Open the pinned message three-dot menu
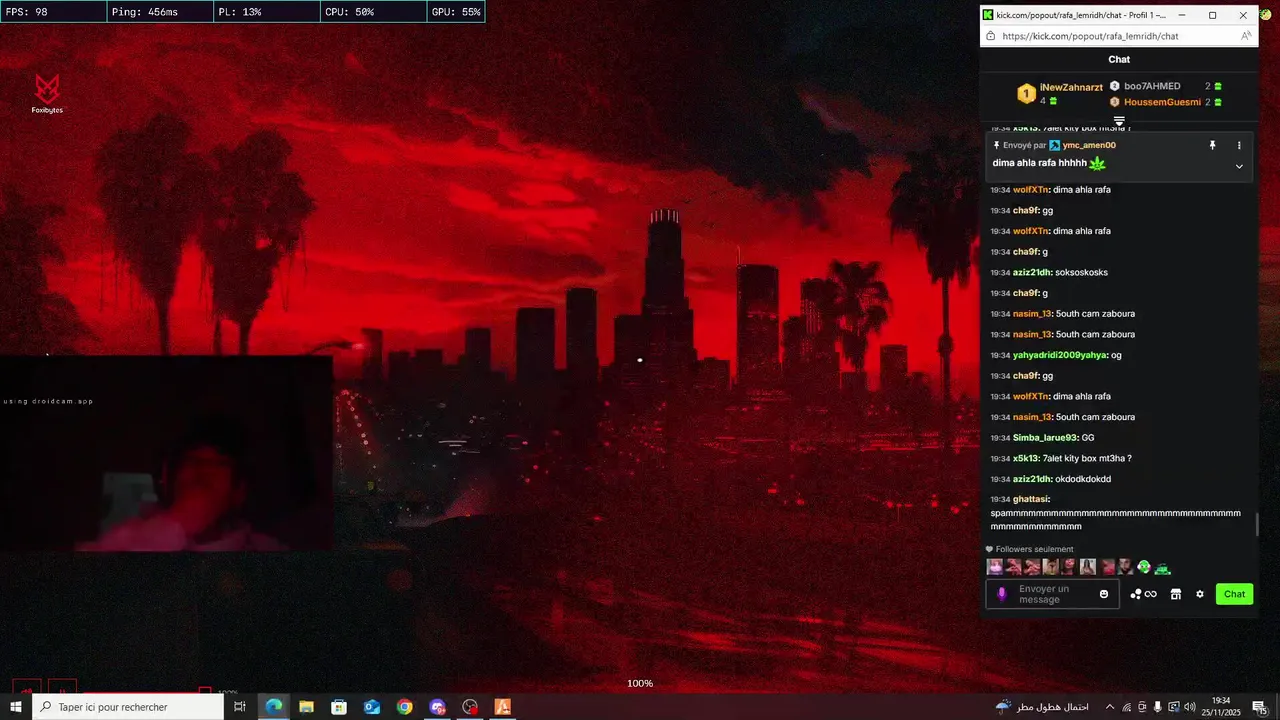The height and width of the screenshot is (720, 1280). click(x=1239, y=145)
